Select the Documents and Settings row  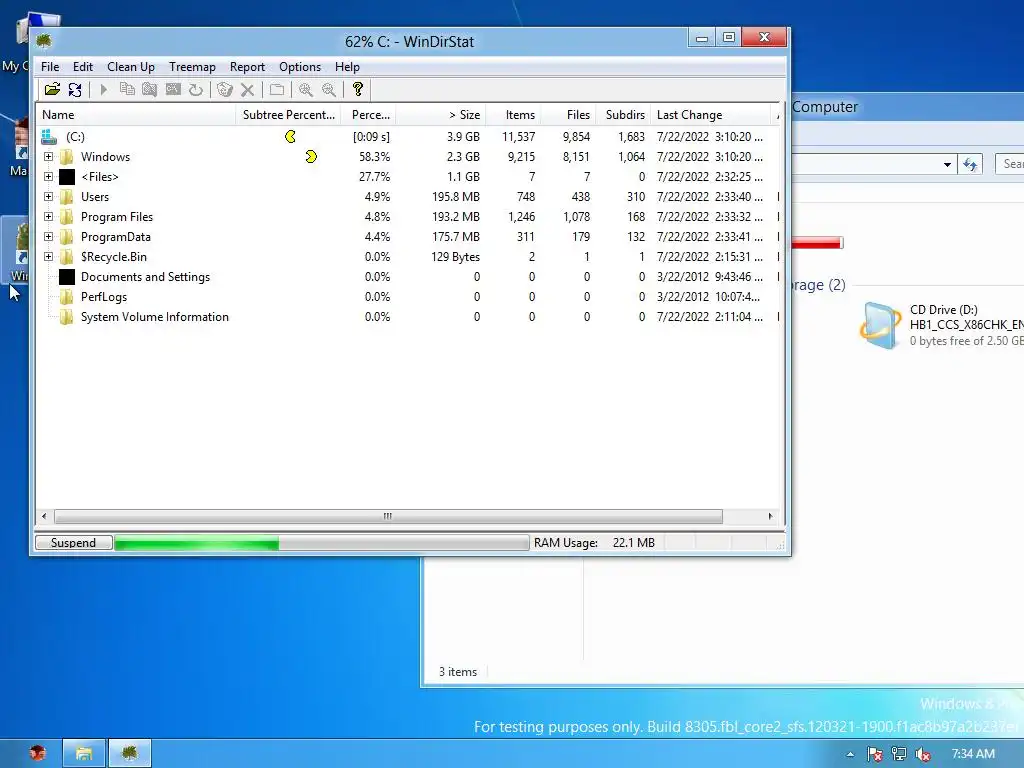(x=408, y=277)
